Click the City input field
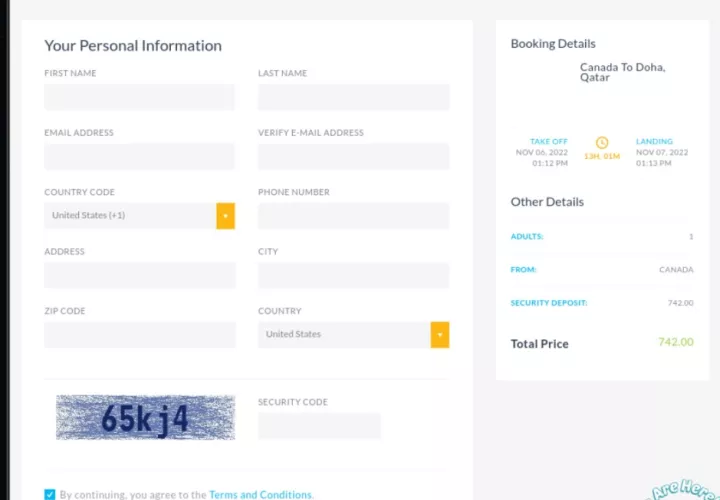The image size is (720, 500). [354, 275]
